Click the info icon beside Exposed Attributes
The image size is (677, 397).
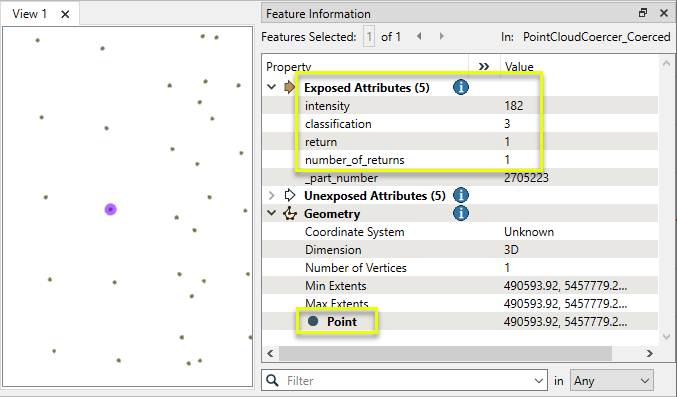(461, 87)
